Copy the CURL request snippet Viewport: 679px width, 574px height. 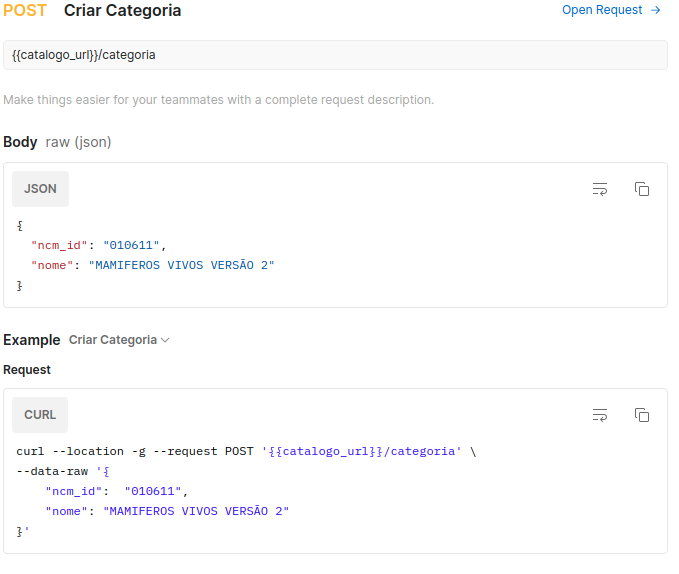642,415
